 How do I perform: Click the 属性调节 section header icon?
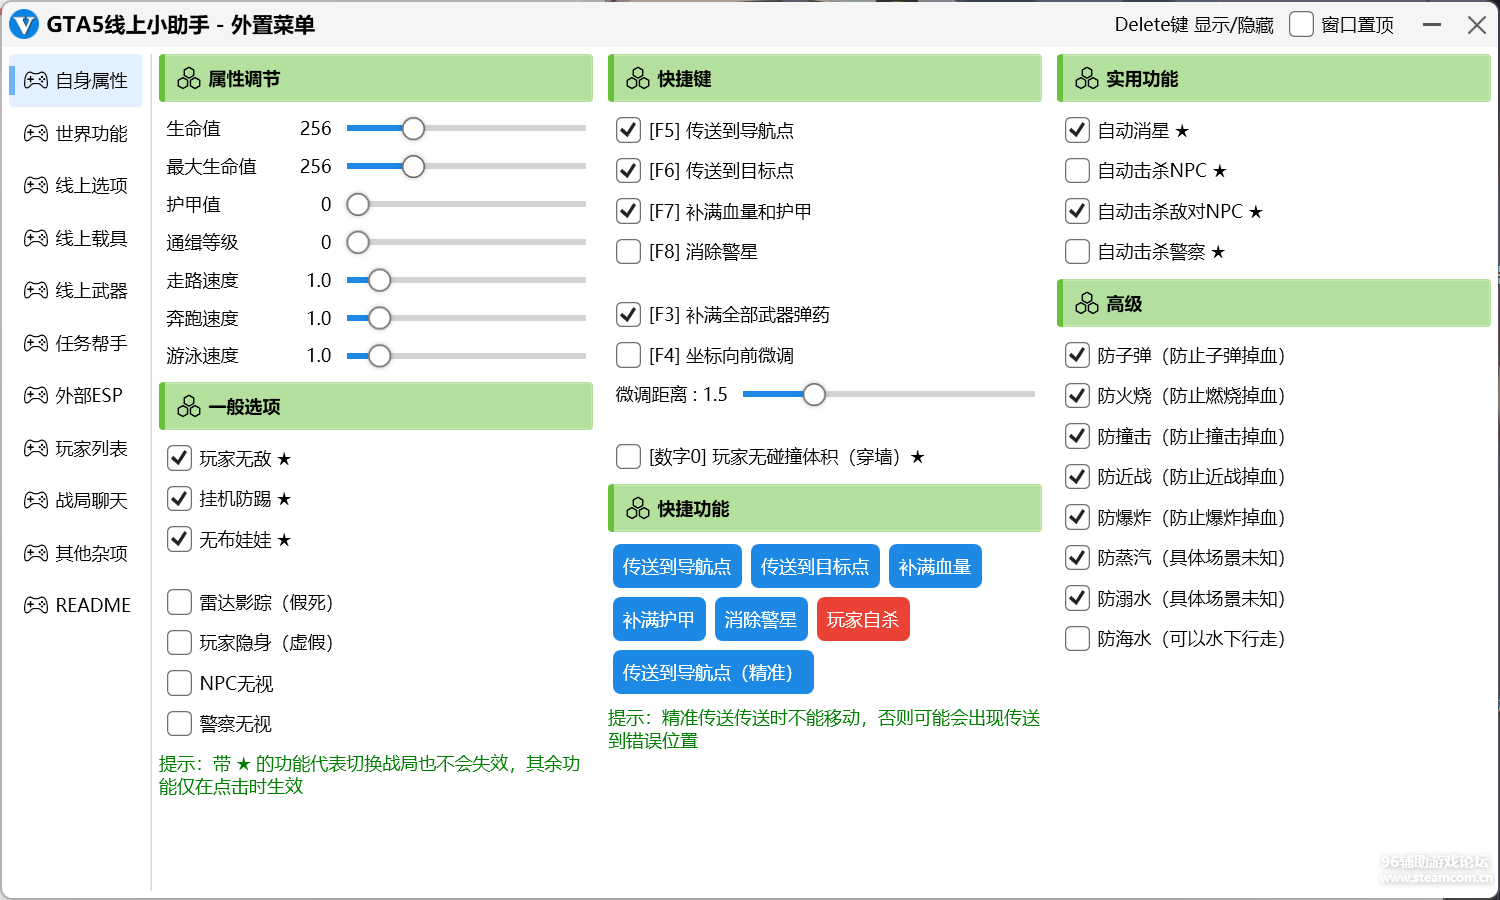[x=189, y=79]
